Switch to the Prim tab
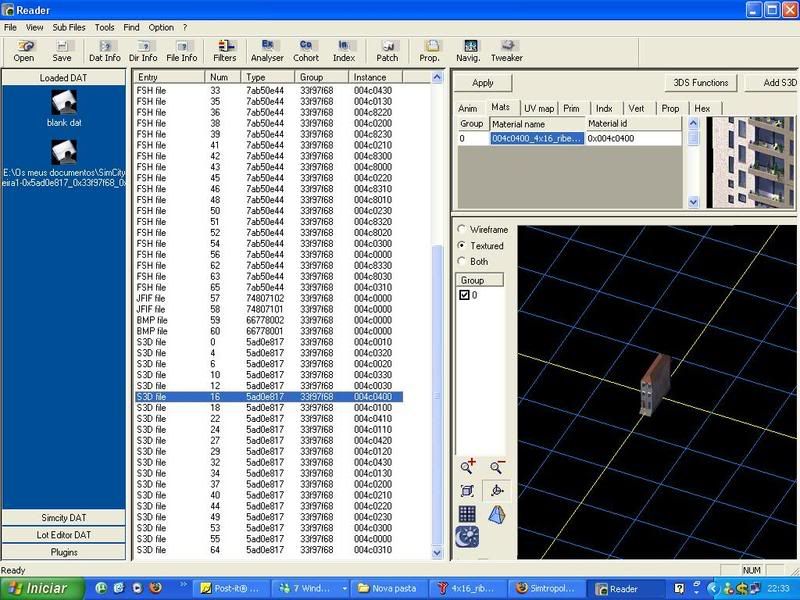This screenshot has width=800, height=600. tap(571, 108)
